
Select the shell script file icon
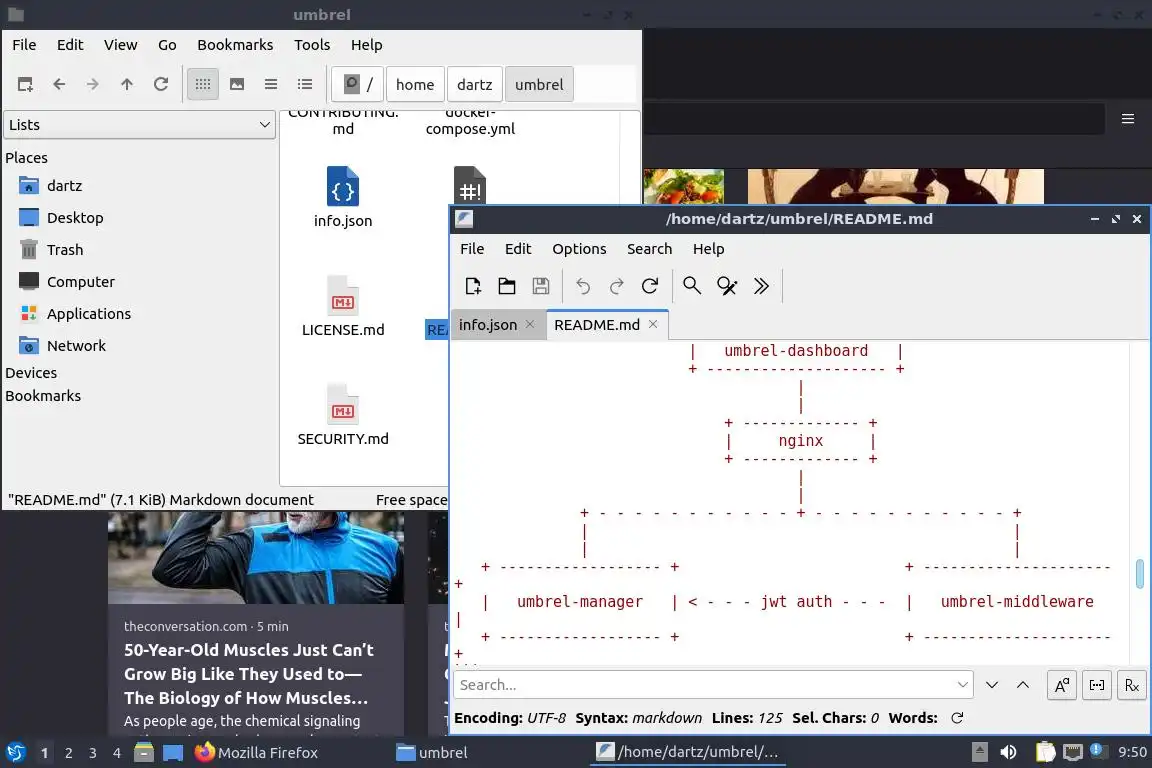pyautogui.click(x=470, y=185)
